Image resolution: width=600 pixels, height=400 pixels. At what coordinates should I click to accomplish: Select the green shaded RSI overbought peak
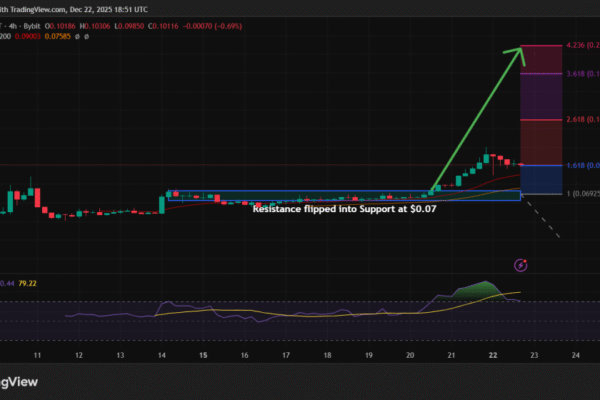(480, 289)
